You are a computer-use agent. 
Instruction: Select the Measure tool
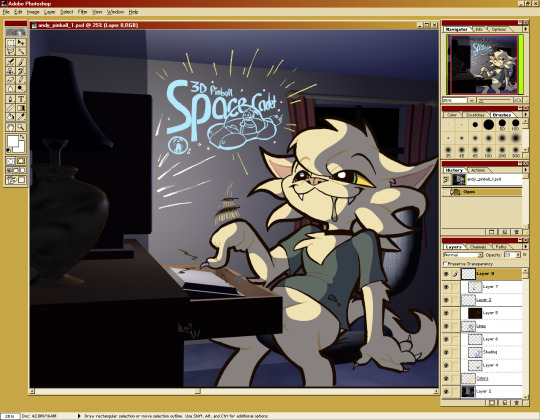pos(11,108)
